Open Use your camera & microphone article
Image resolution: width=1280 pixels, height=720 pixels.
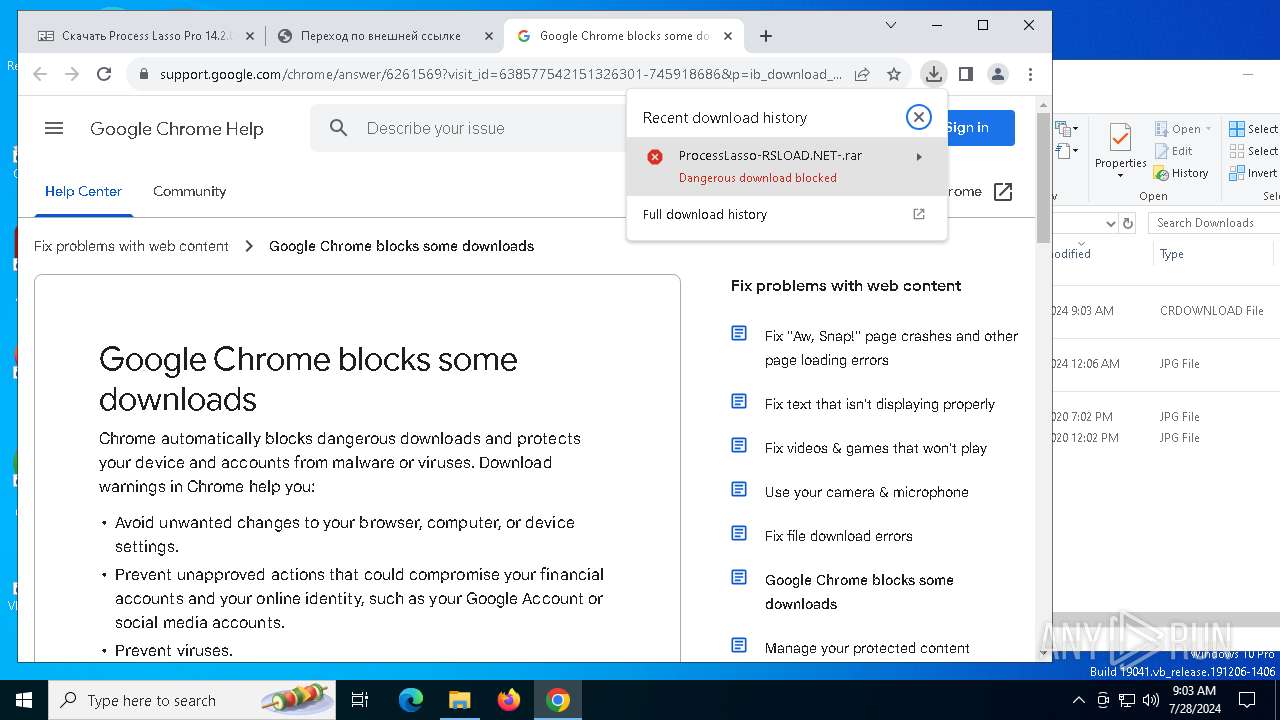pos(867,492)
